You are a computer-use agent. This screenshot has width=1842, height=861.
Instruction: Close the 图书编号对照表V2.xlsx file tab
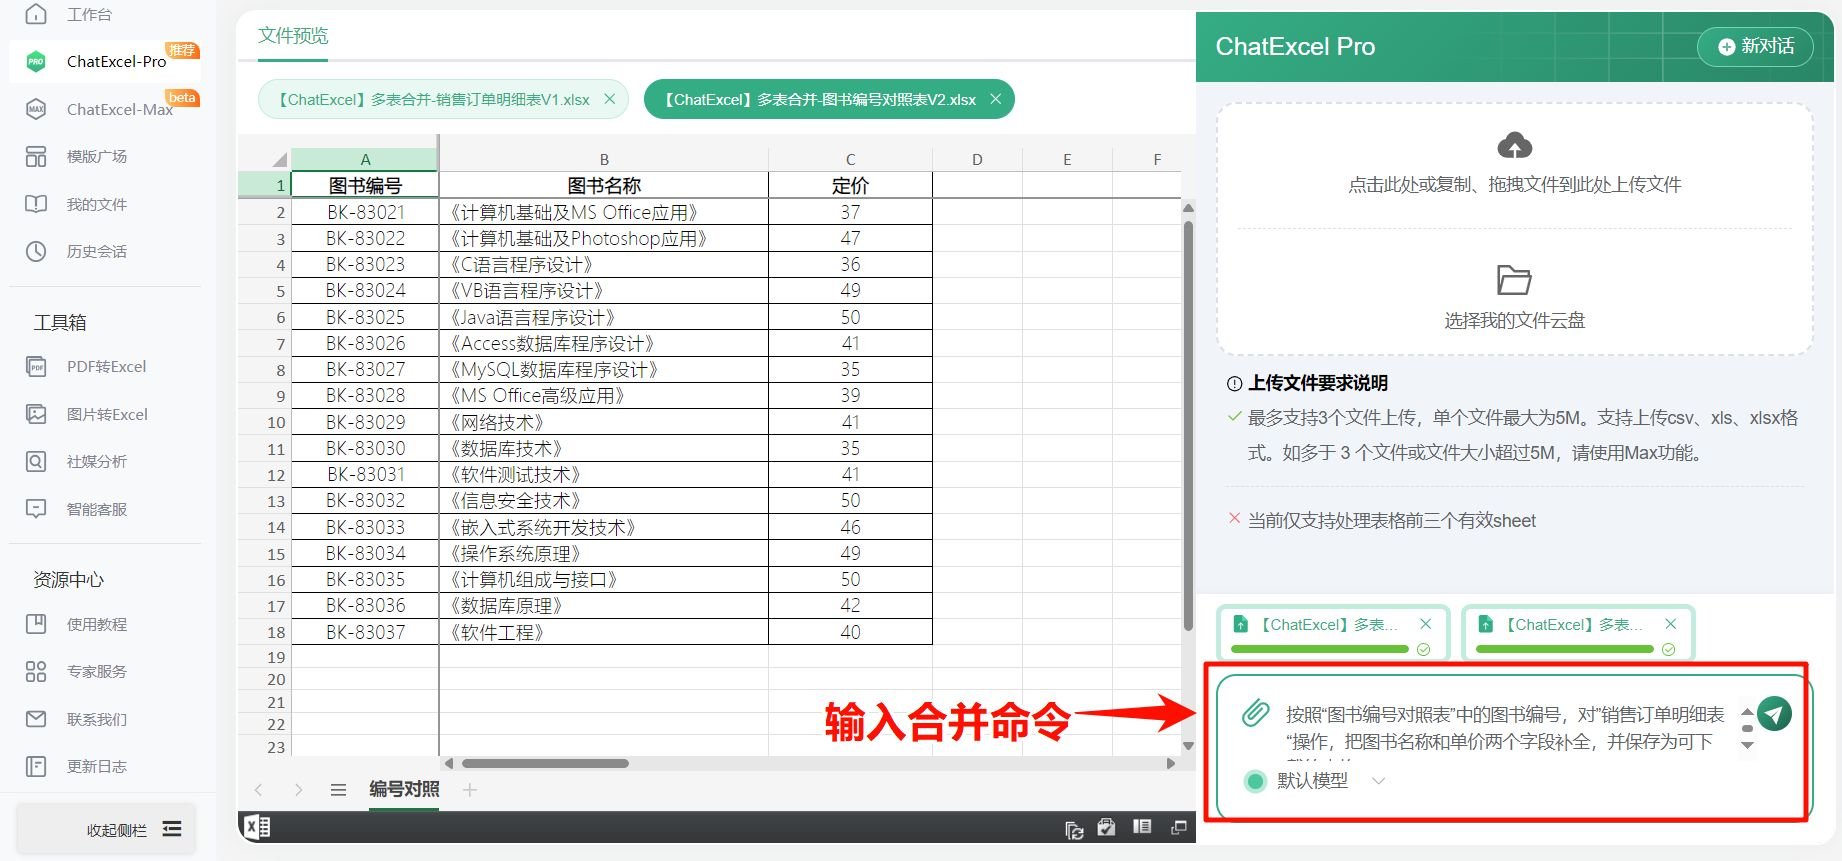tap(995, 99)
